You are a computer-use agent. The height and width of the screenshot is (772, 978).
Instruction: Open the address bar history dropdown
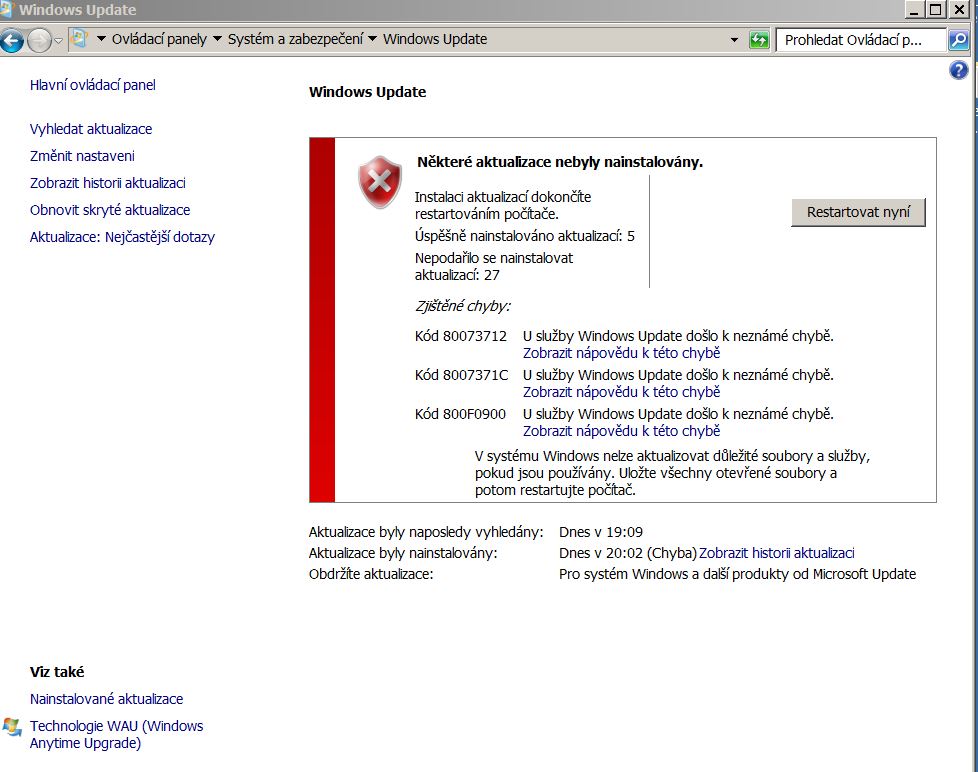pyautogui.click(x=736, y=40)
